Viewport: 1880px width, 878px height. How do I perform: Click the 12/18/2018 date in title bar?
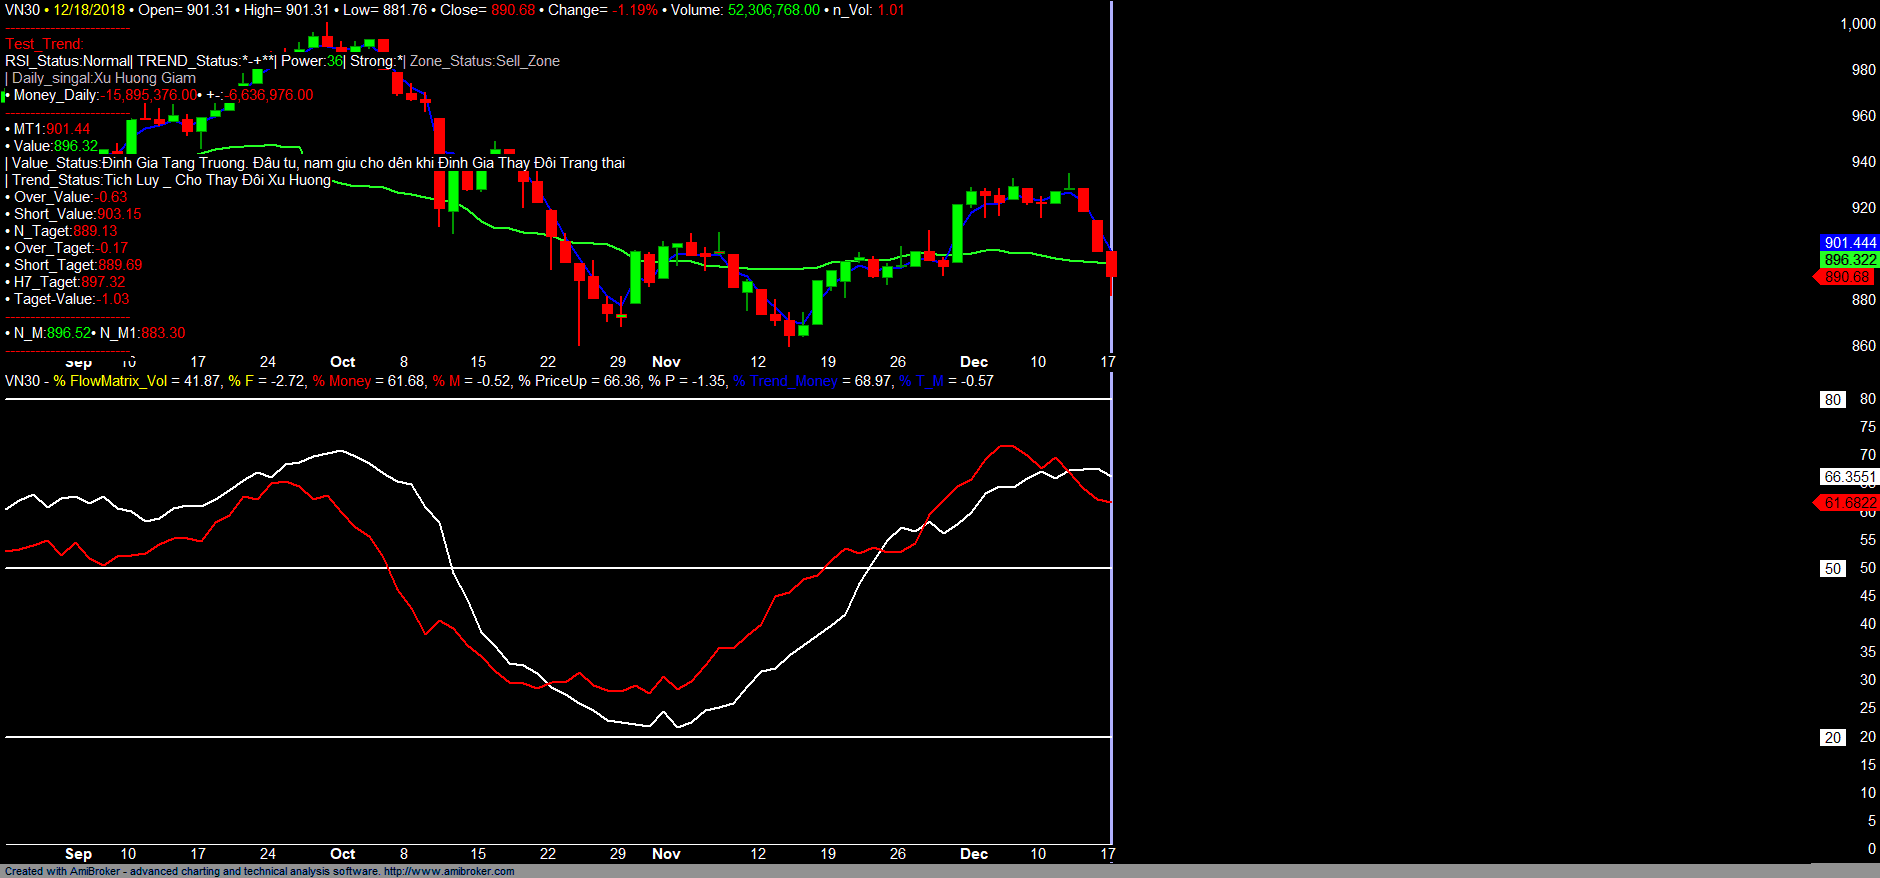click(89, 10)
